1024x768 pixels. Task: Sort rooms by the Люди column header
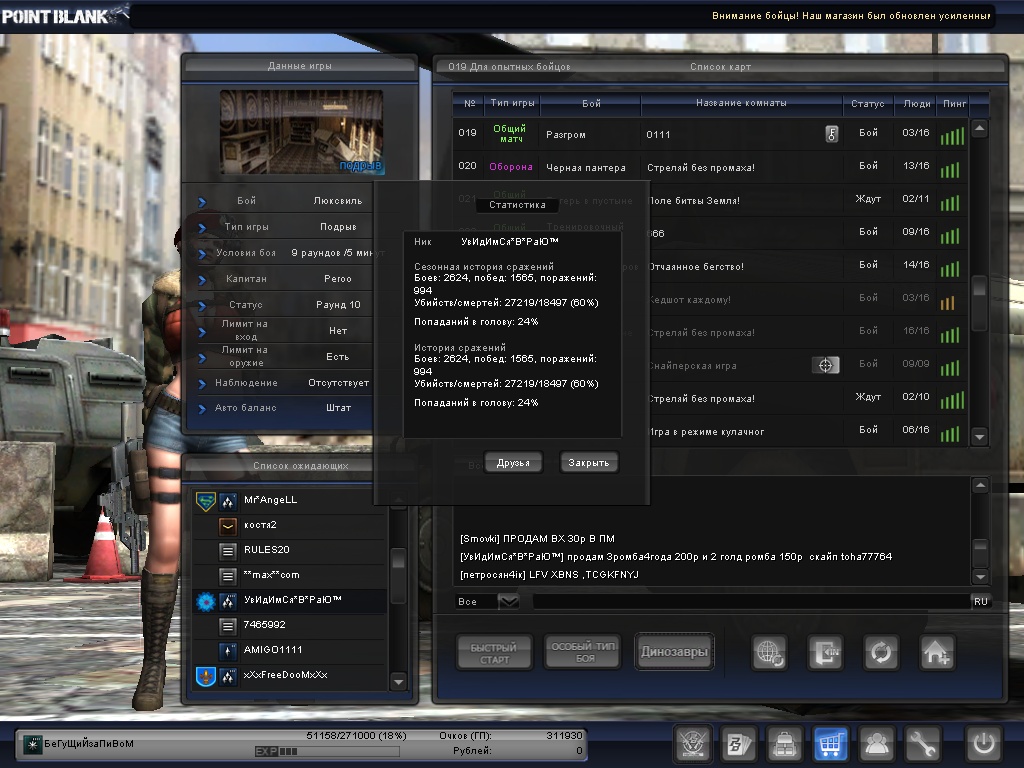pos(916,103)
